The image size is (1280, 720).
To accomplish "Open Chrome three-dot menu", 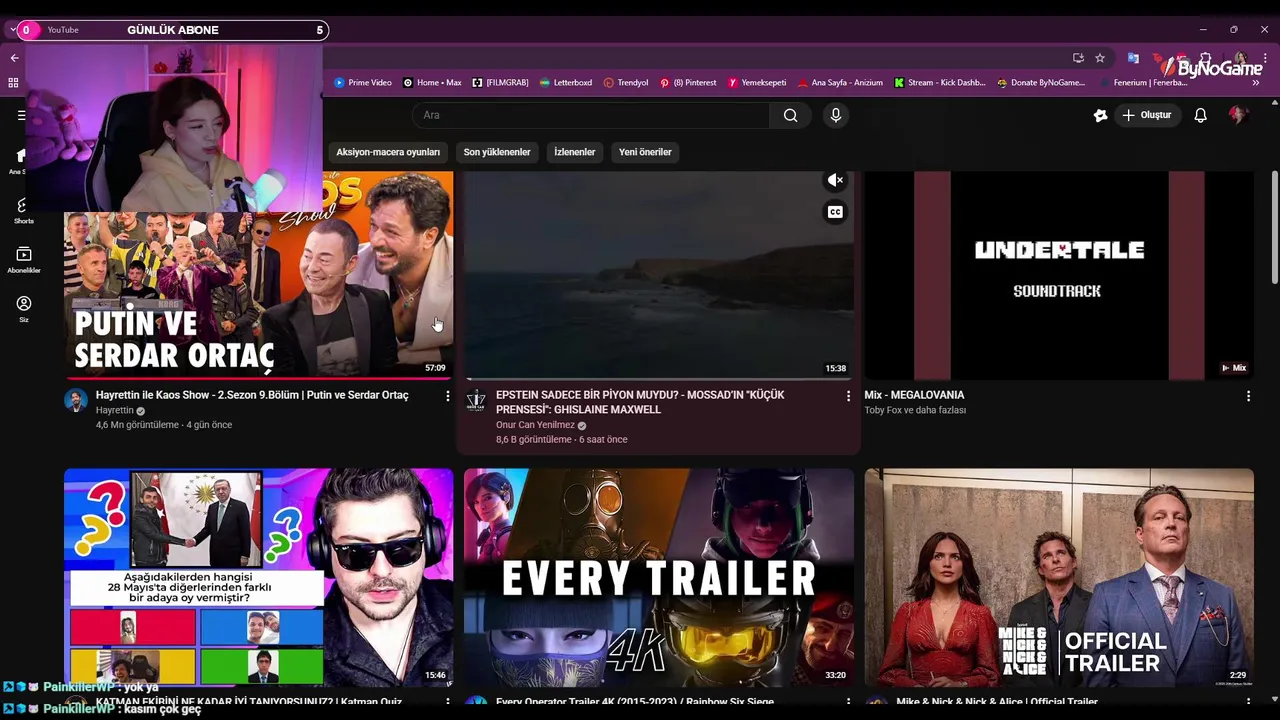I will (1265, 58).
